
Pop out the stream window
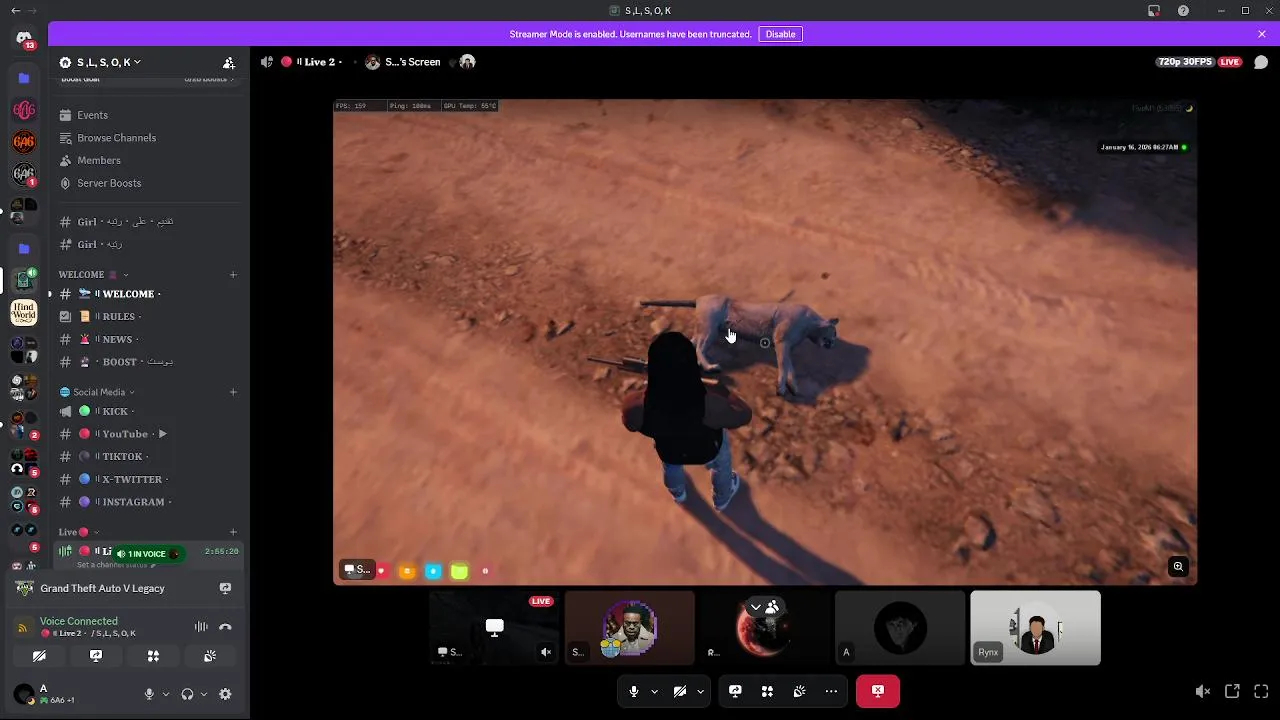coord(1232,691)
